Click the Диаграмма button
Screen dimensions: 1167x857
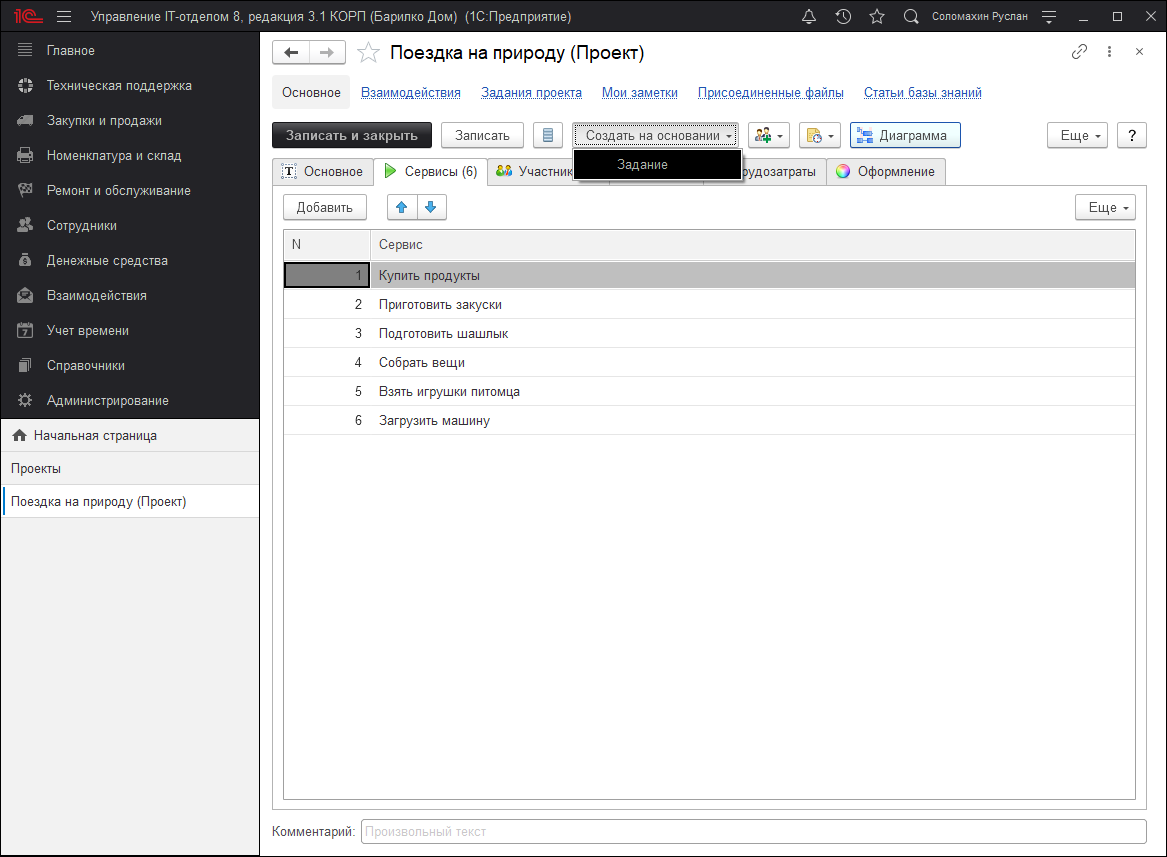click(904, 135)
